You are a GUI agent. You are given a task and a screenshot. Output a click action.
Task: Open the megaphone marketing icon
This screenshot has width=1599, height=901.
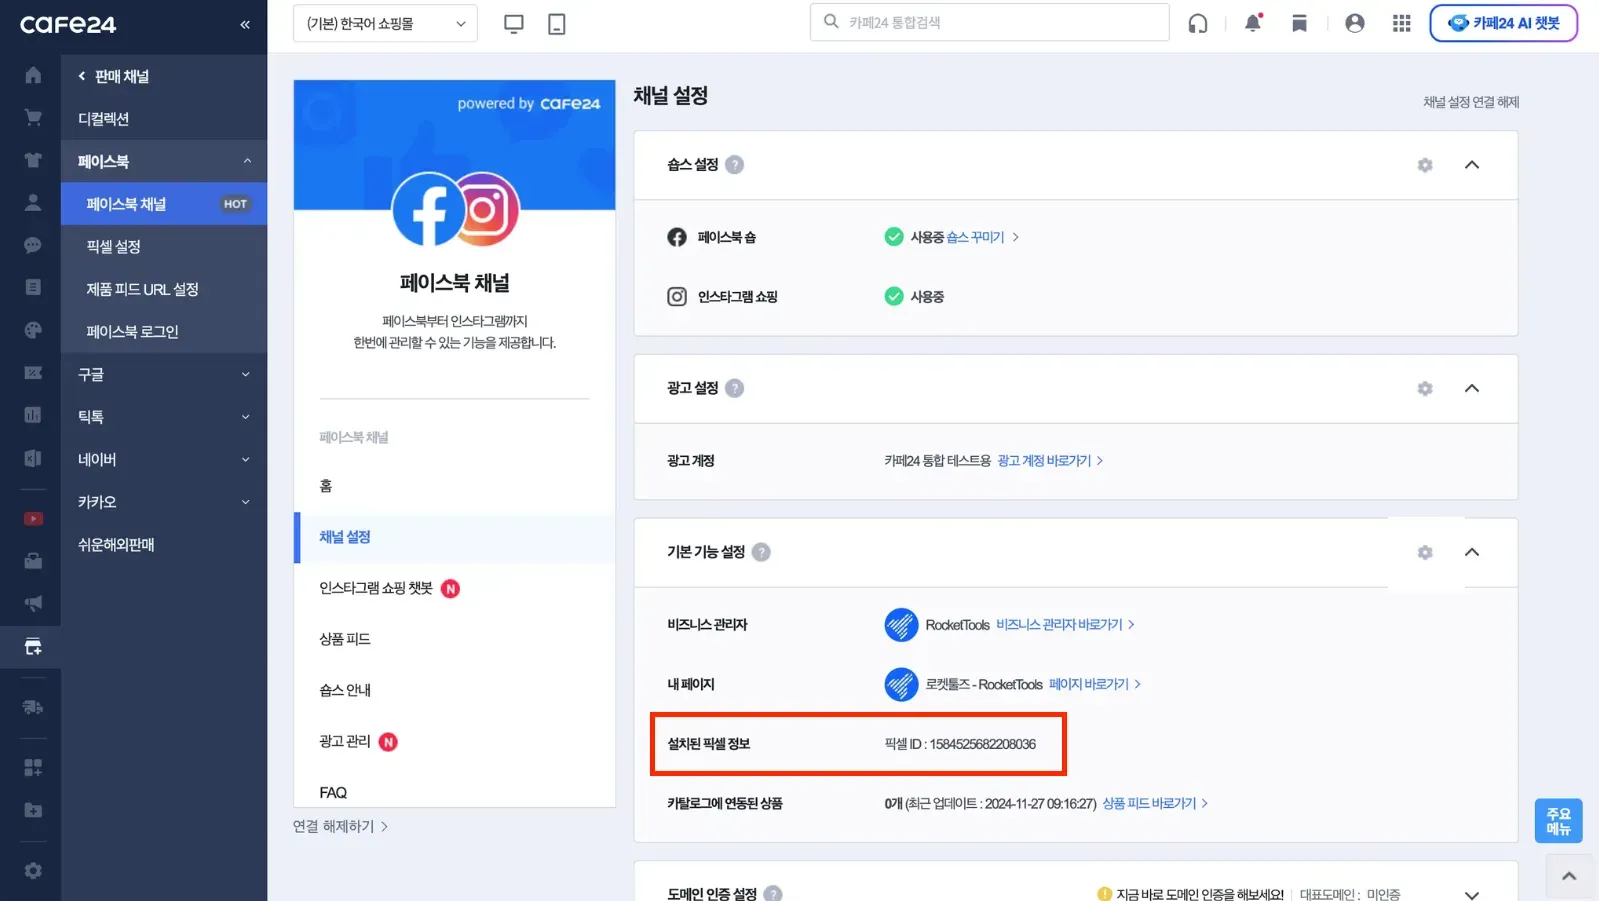click(33, 603)
